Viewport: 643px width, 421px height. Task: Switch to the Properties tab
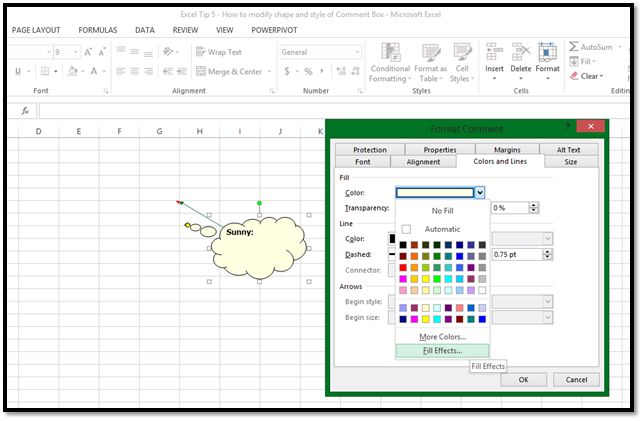440,150
